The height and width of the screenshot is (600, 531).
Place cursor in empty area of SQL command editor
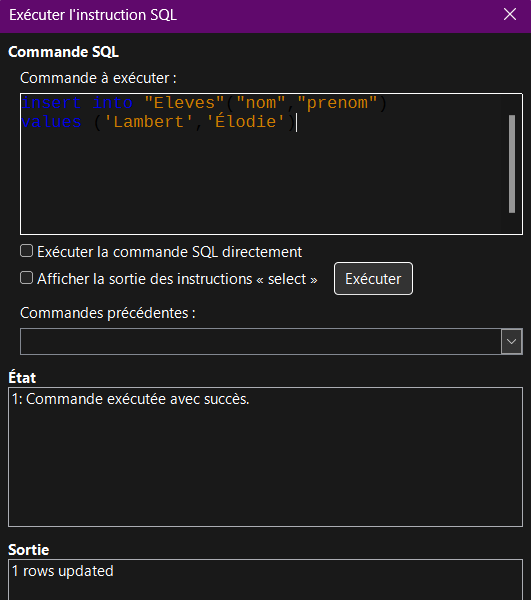[260, 180]
